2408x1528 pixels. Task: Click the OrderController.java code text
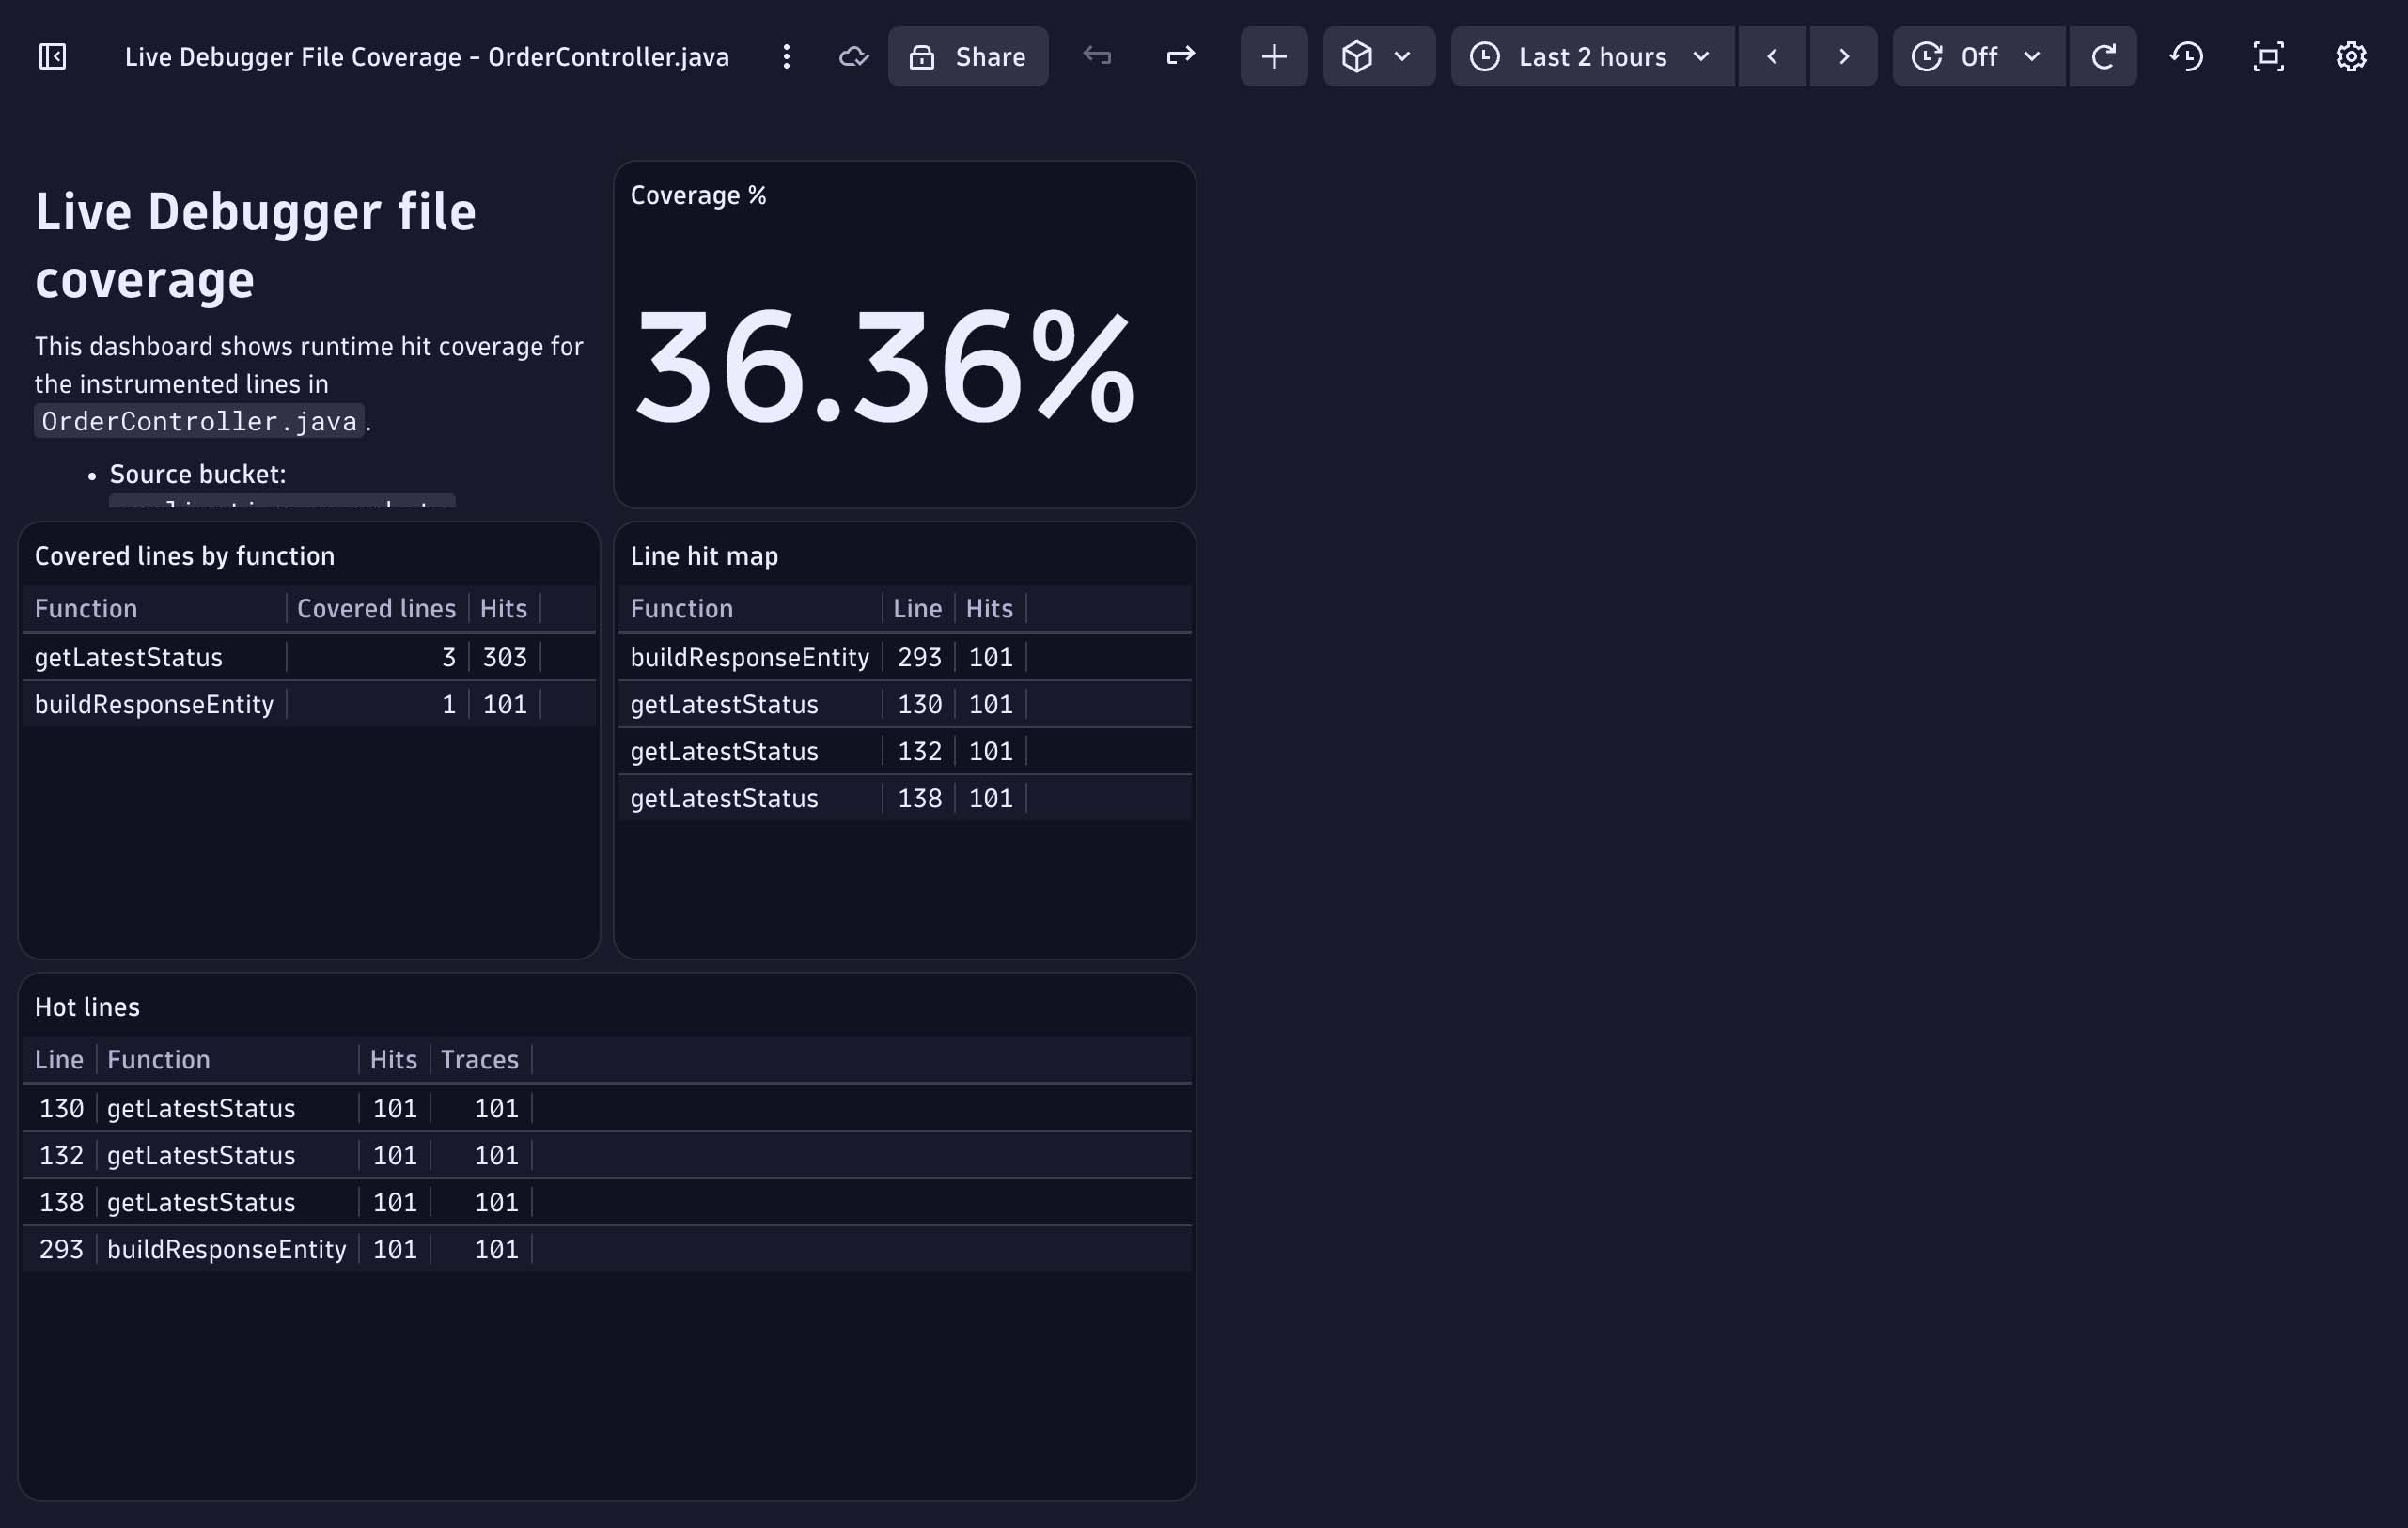(x=199, y=421)
